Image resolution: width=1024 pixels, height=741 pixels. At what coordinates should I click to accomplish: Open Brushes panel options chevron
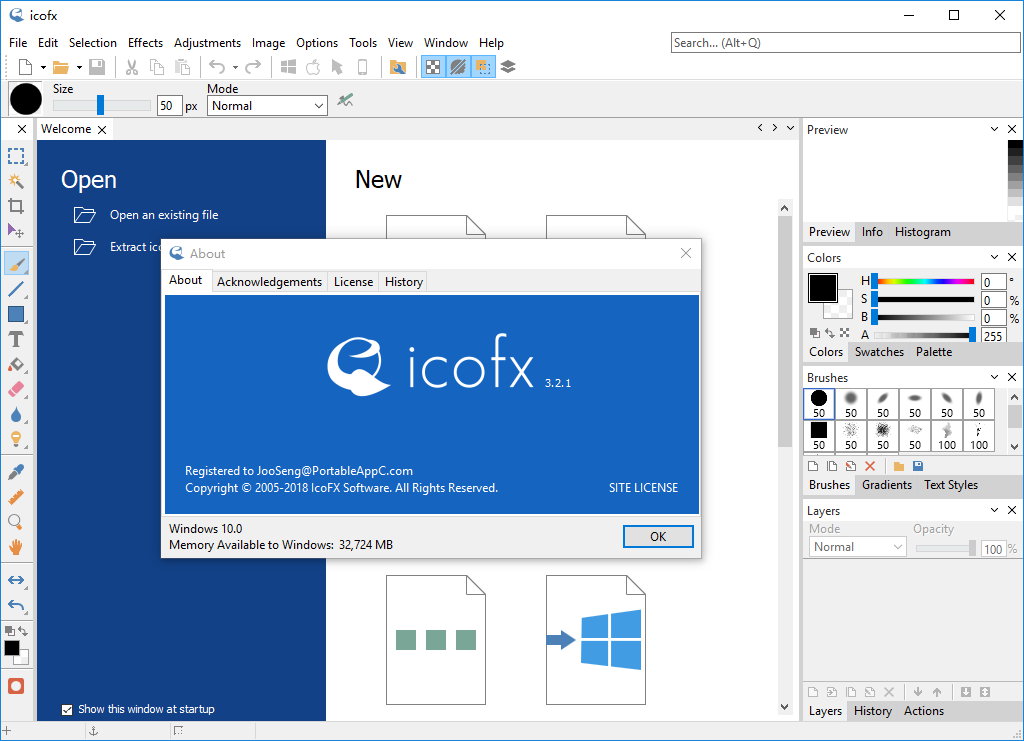(x=994, y=377)
